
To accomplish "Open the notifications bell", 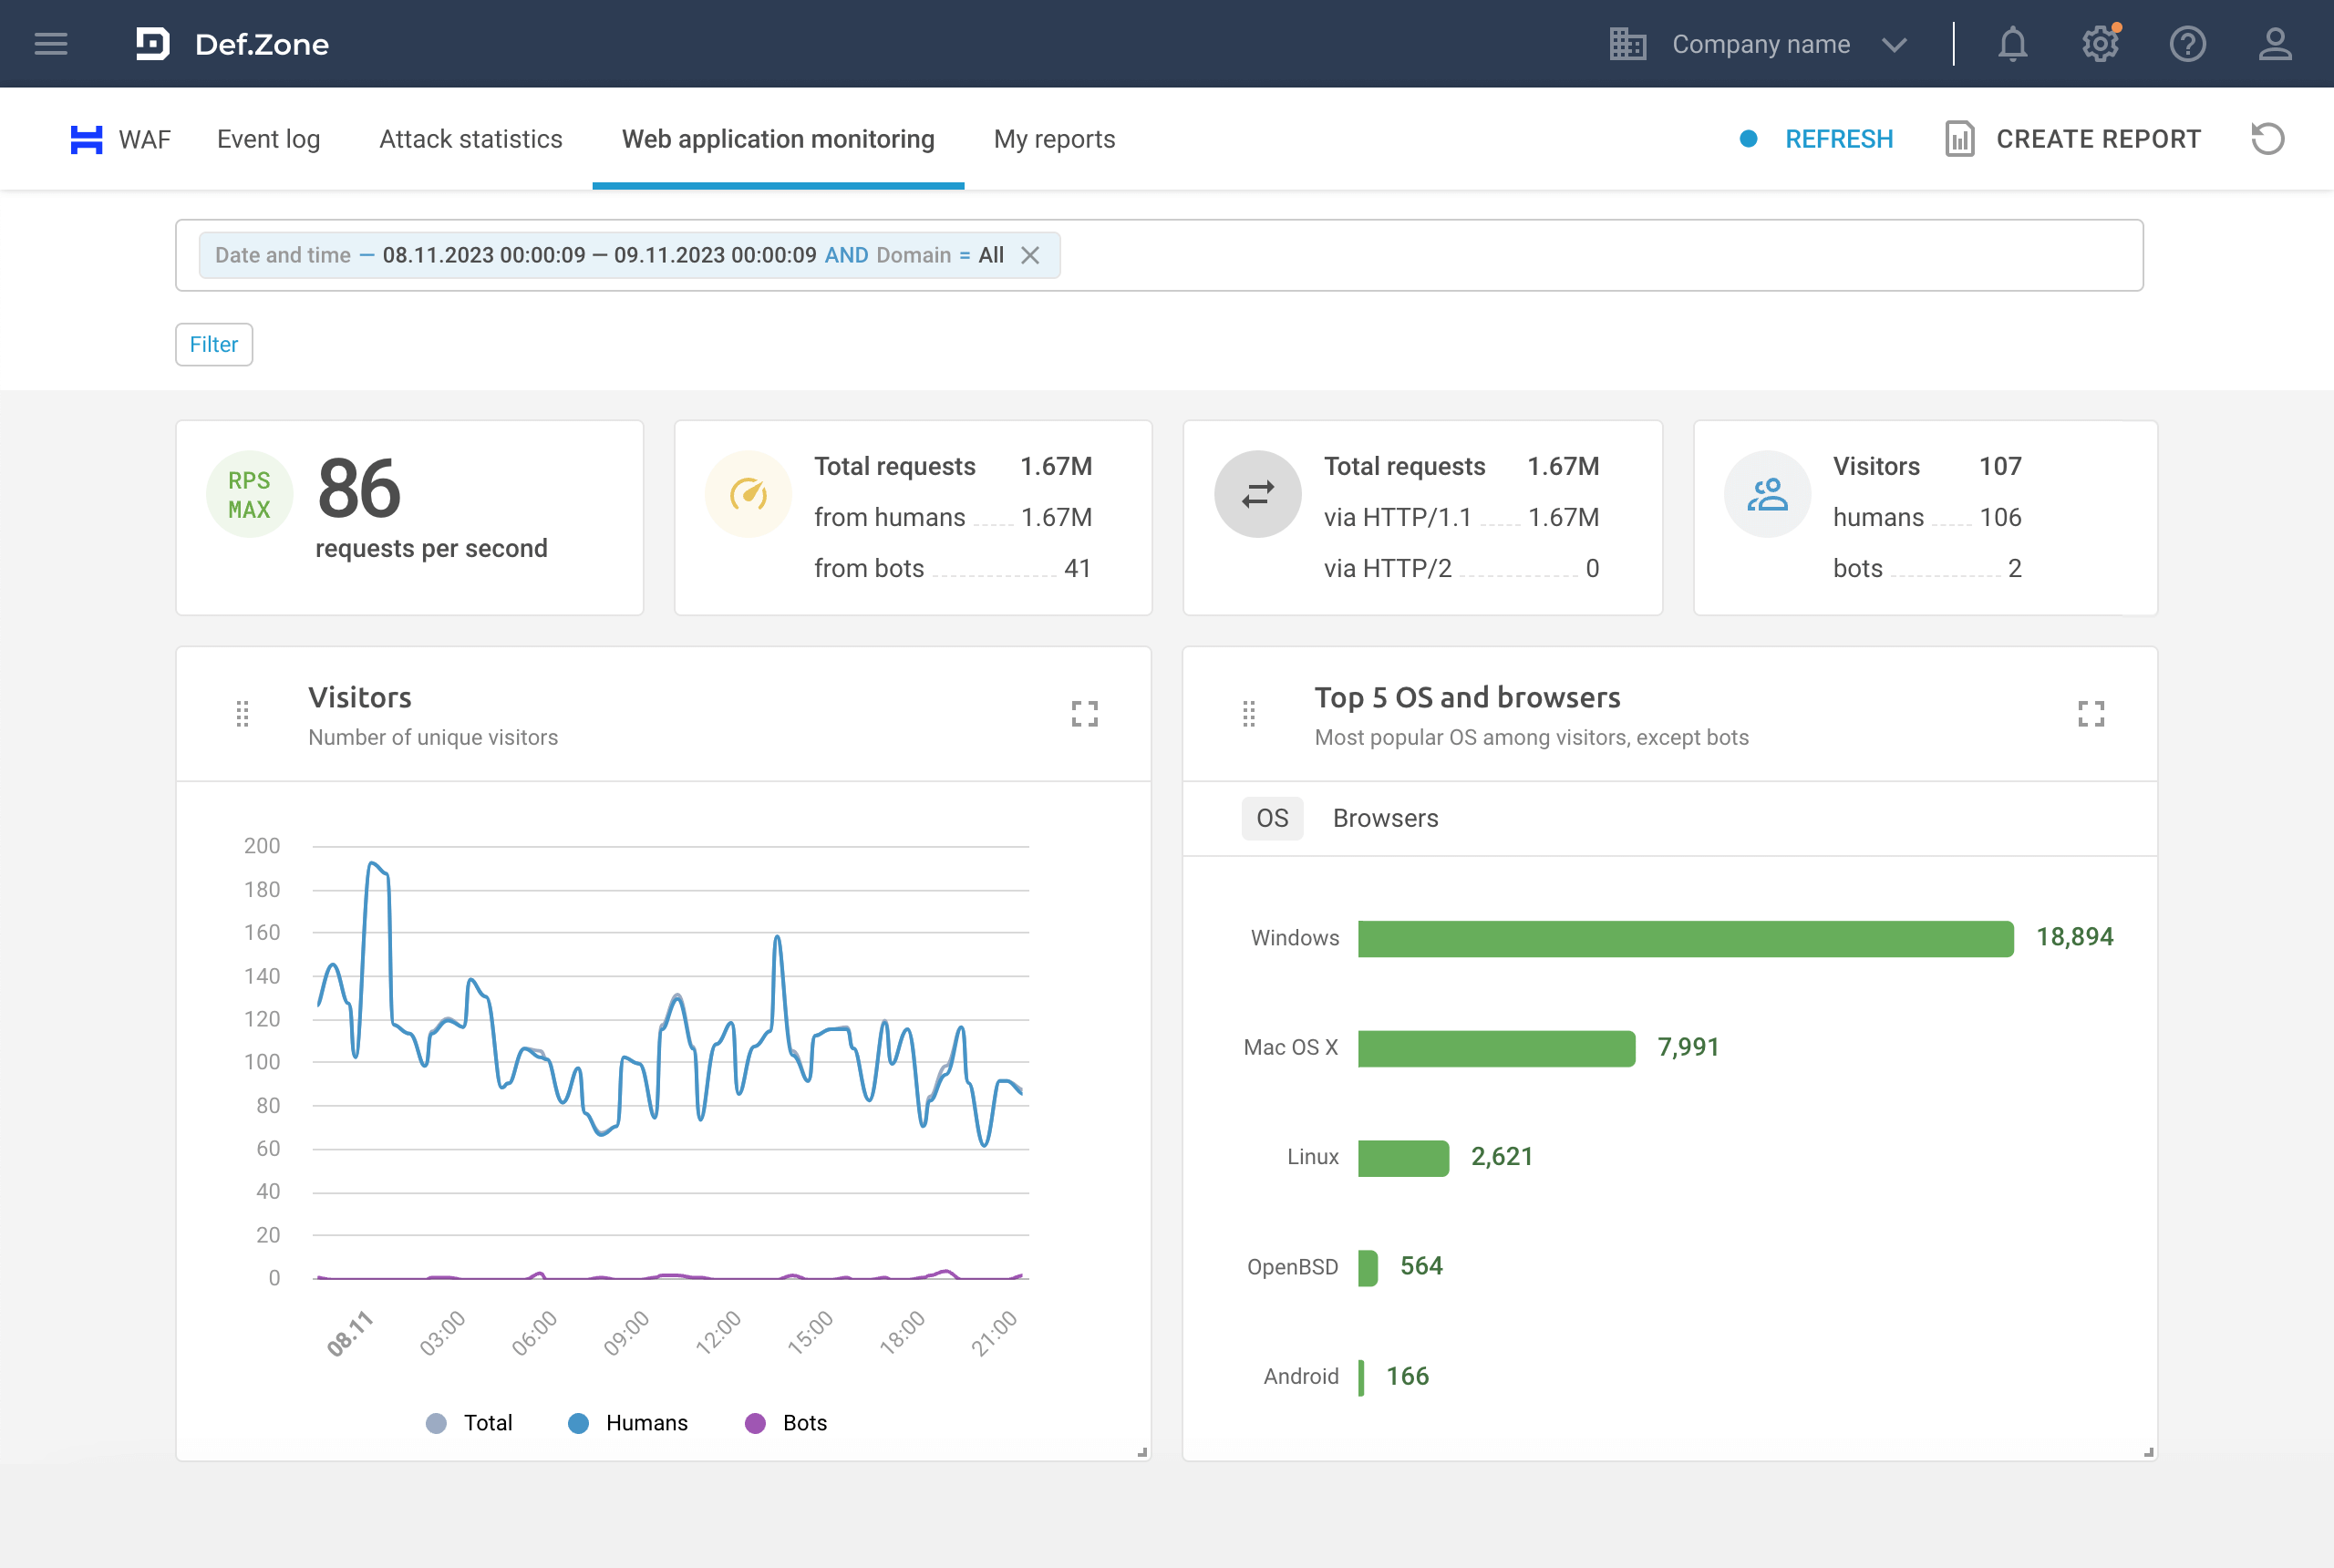I will [2013, 43].
